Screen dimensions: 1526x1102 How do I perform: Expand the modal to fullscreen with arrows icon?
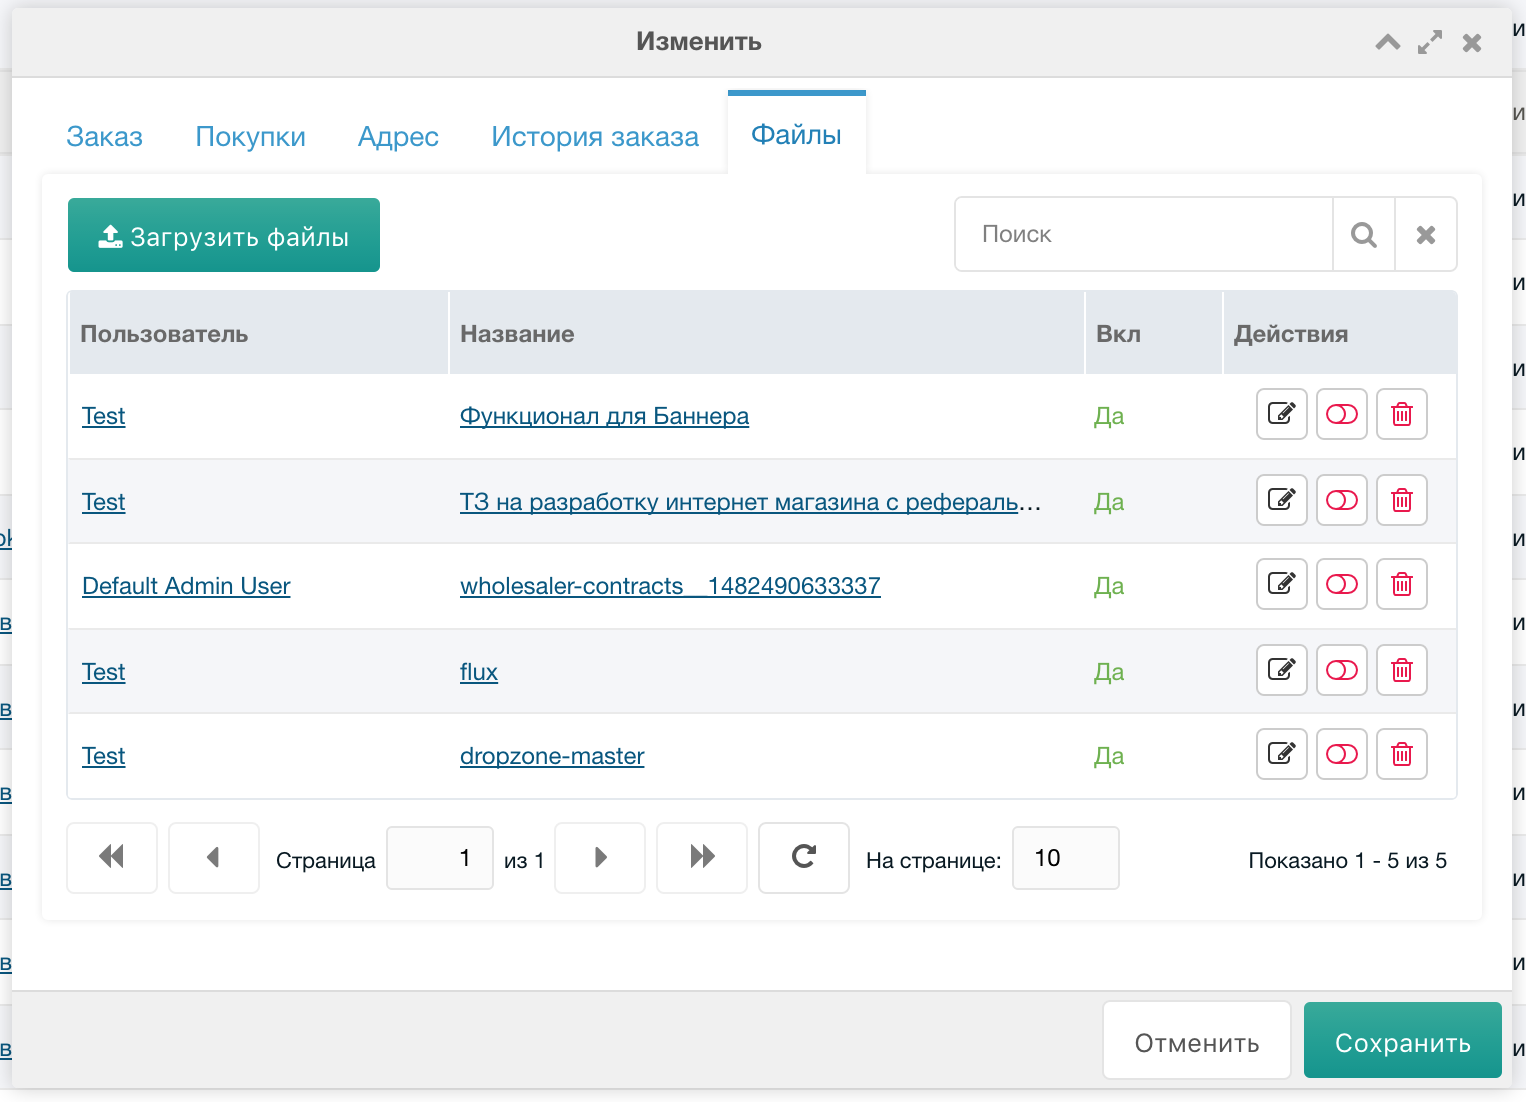coord(1429,42)
